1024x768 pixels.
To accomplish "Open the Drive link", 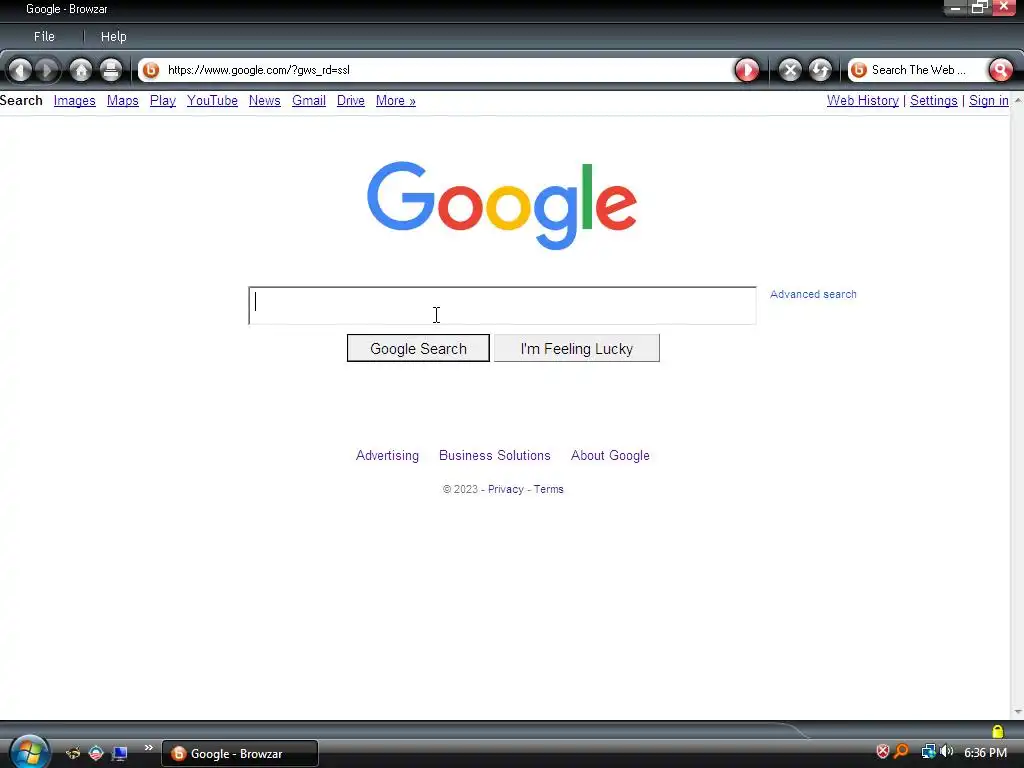I will click(x=351, y=101).
